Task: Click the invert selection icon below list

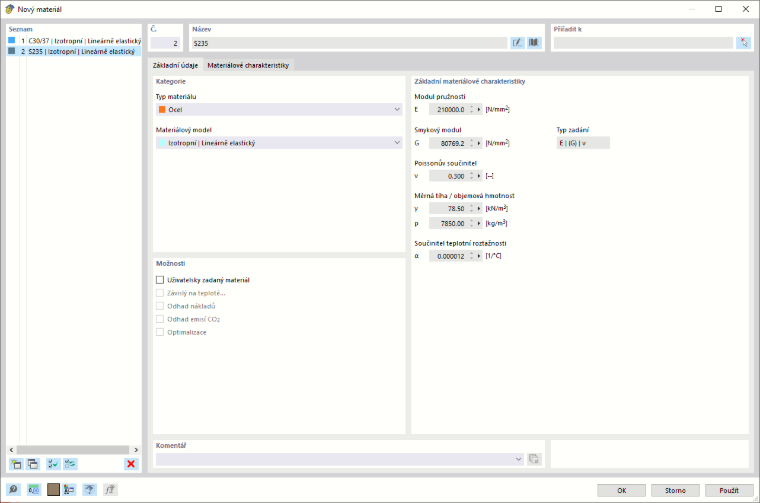Action: coord(70,464)
